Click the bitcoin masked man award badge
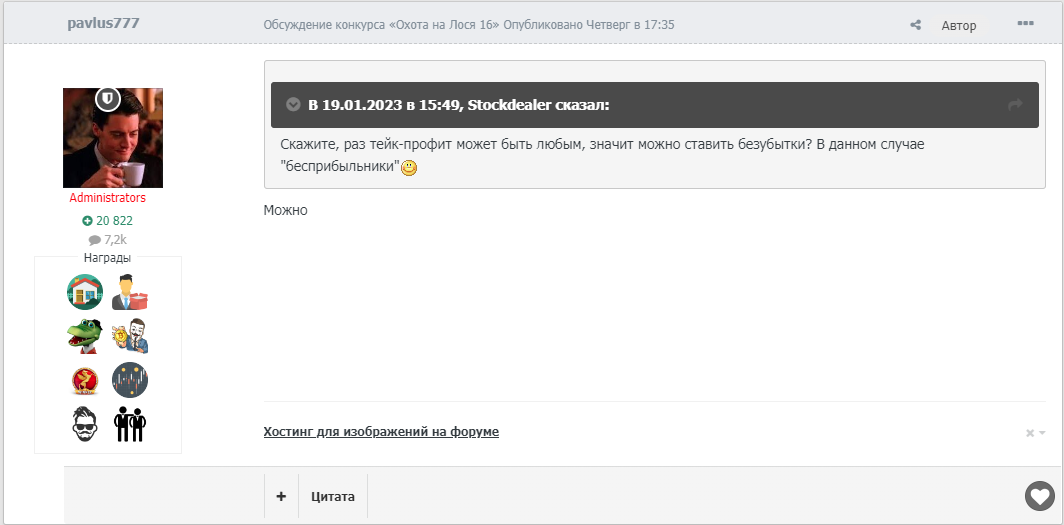This screenshot has width=1064, height=525. (130, 336)
